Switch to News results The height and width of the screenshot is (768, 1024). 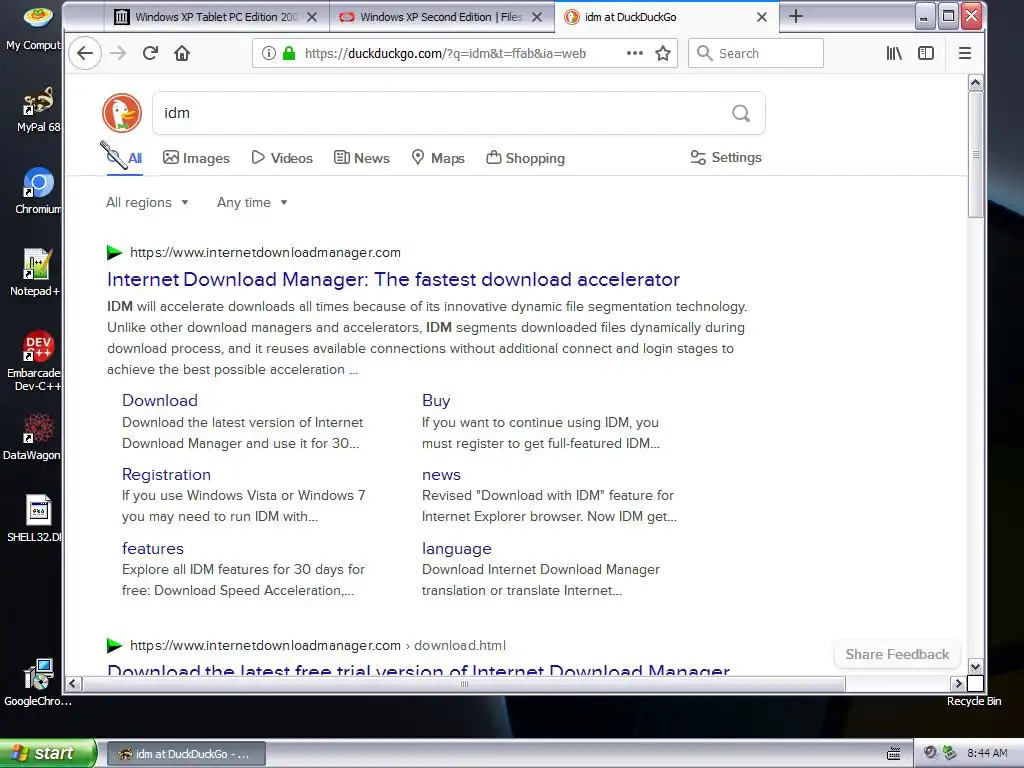362,158
